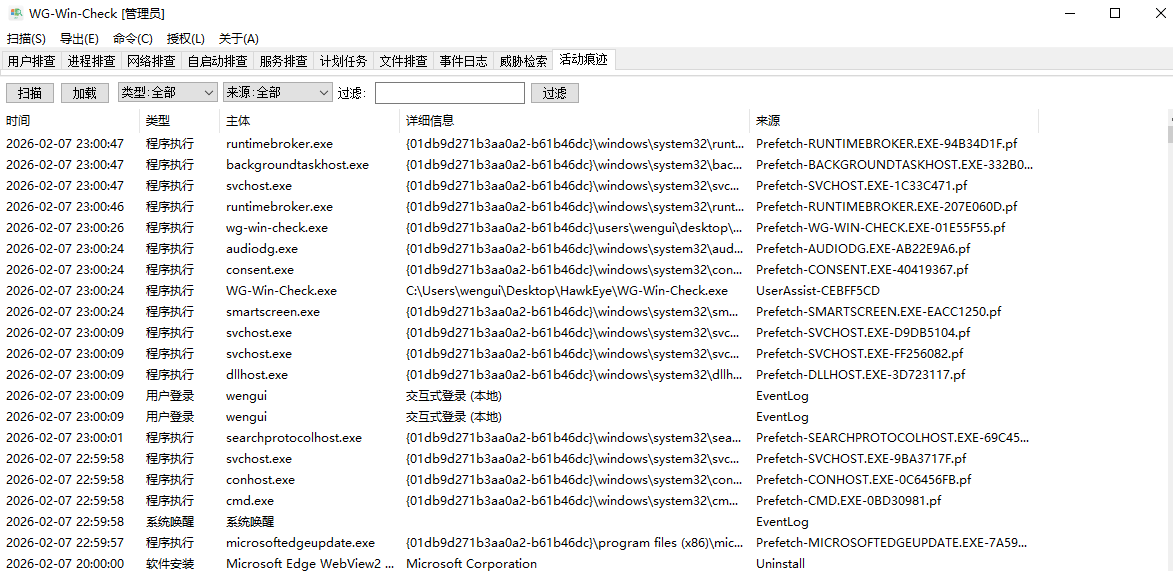
Task: Select the cmd.exe program execution row
Action: pos(250,501)
